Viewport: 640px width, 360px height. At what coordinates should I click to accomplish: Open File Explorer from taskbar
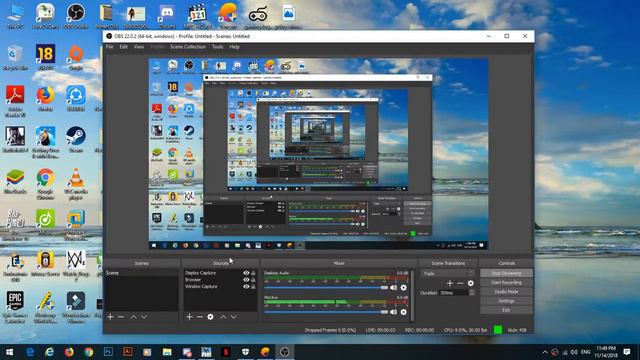point(167,352)
